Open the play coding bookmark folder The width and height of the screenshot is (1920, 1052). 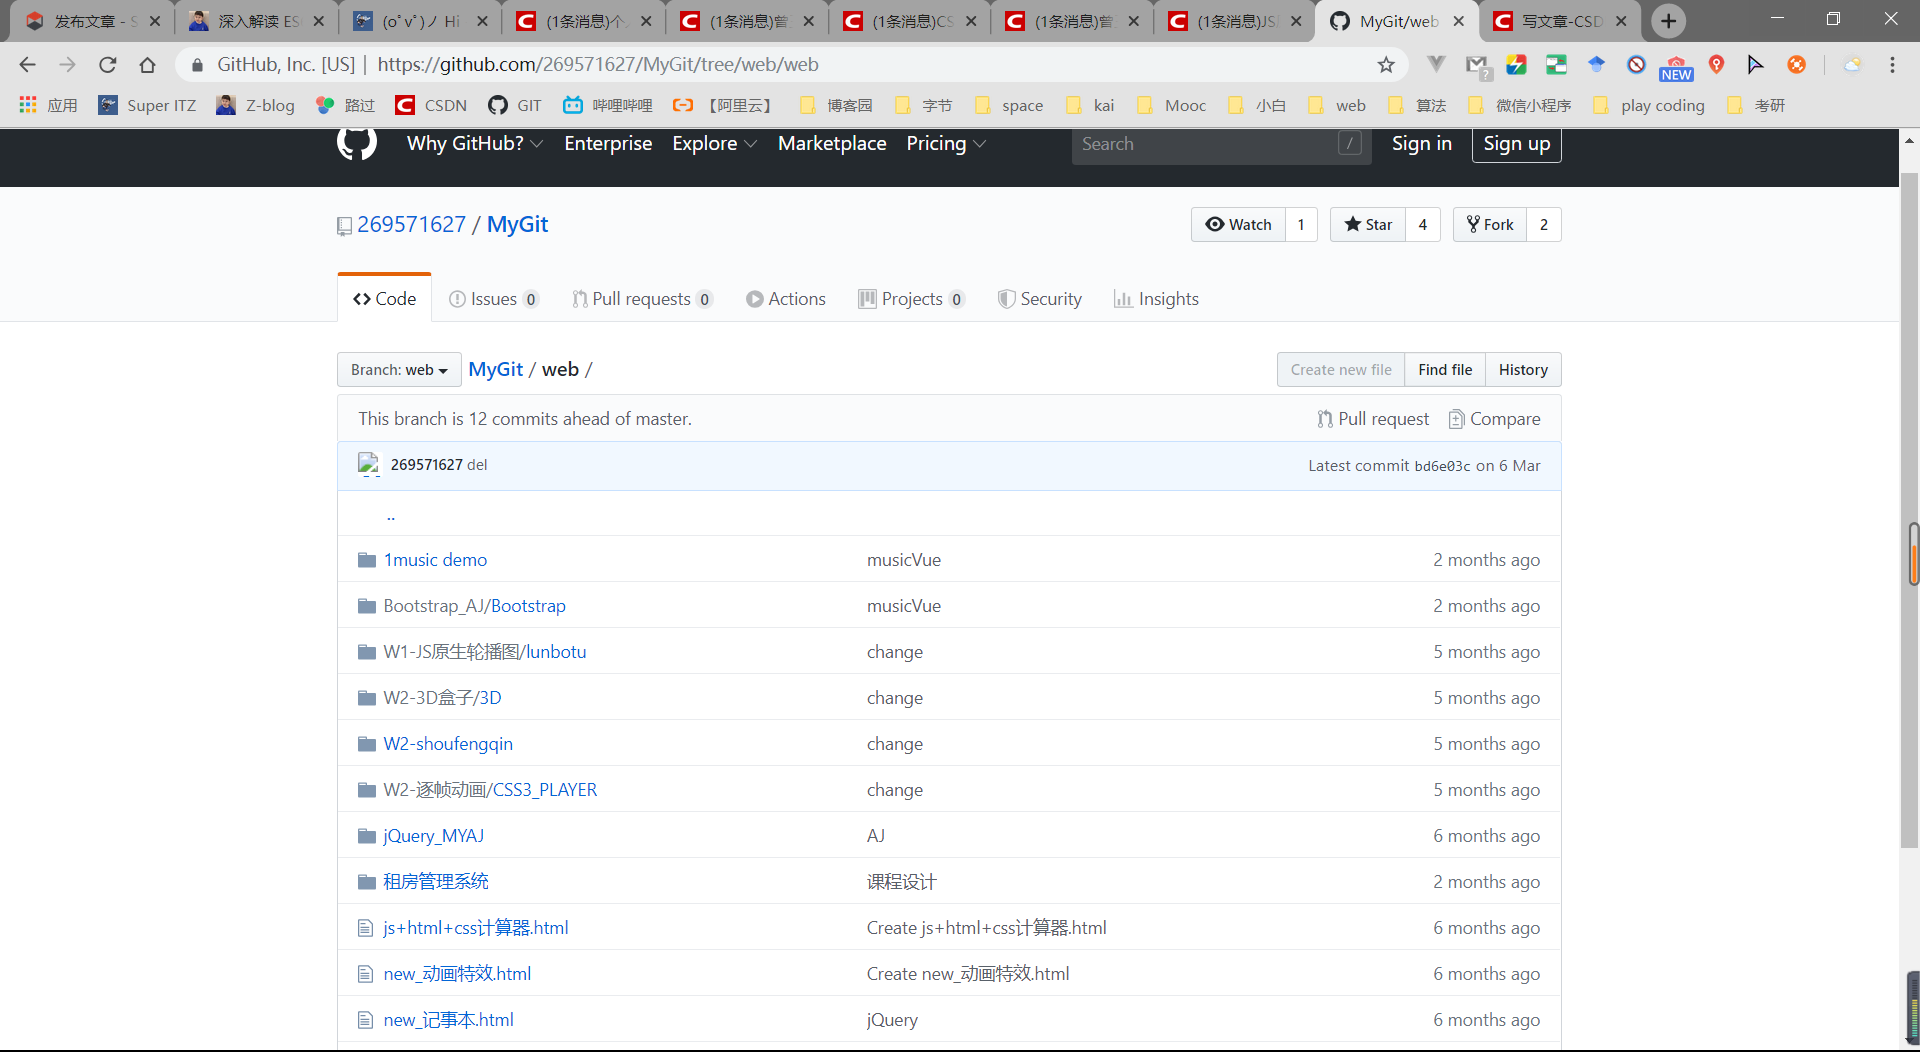[x=1649, y=105]
